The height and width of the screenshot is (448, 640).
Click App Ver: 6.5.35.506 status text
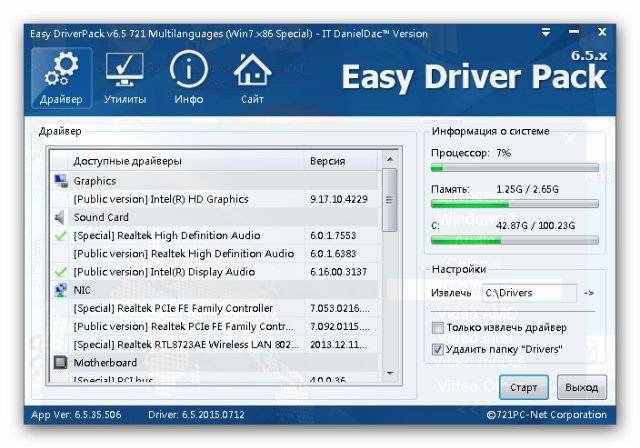(76, 415)
